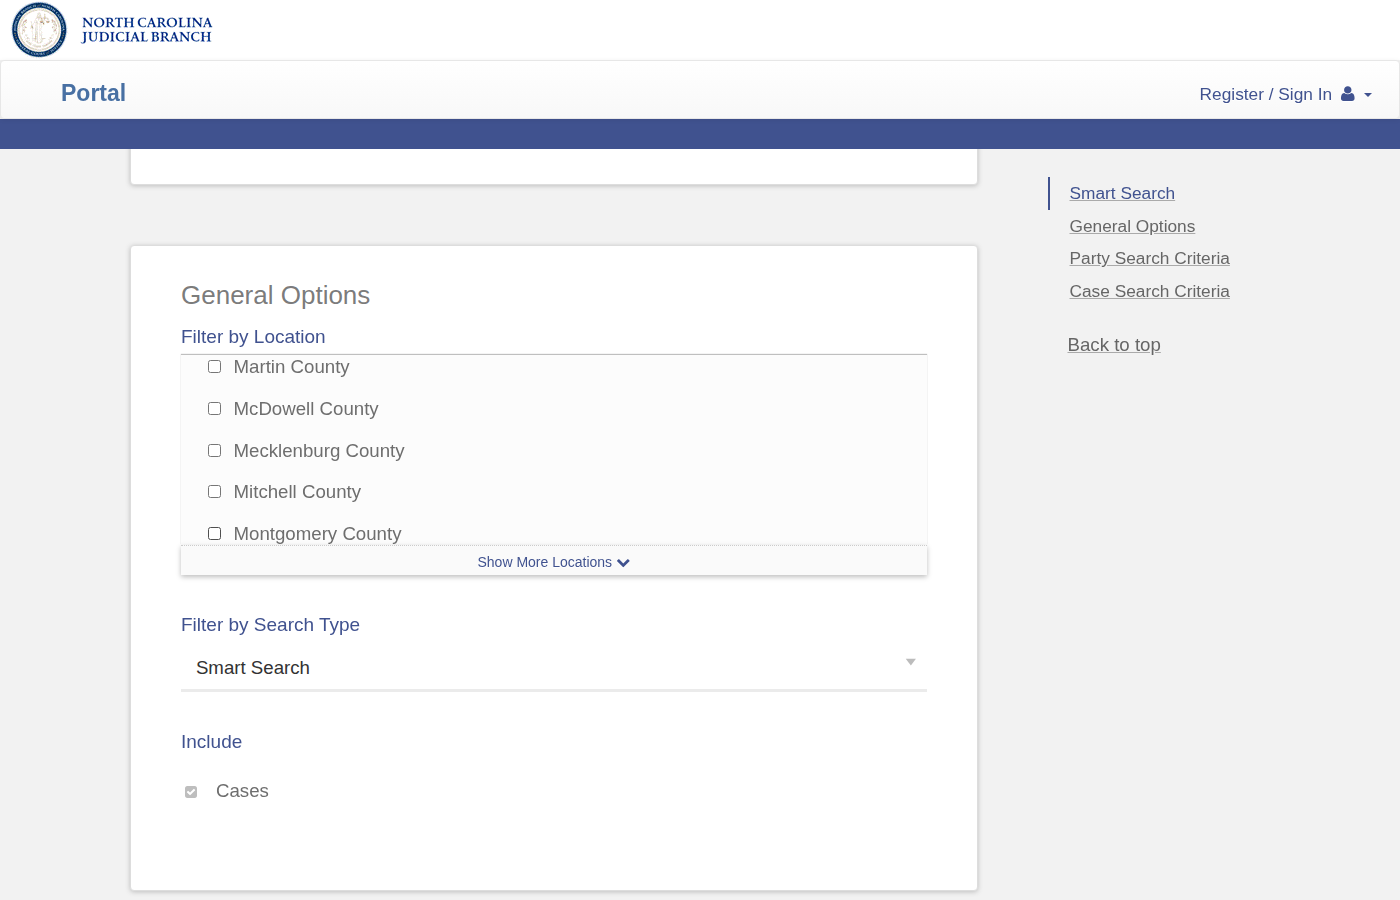Go to General Options in sidebar
The image size is (1400, 900).
(x=1131, y=226)
